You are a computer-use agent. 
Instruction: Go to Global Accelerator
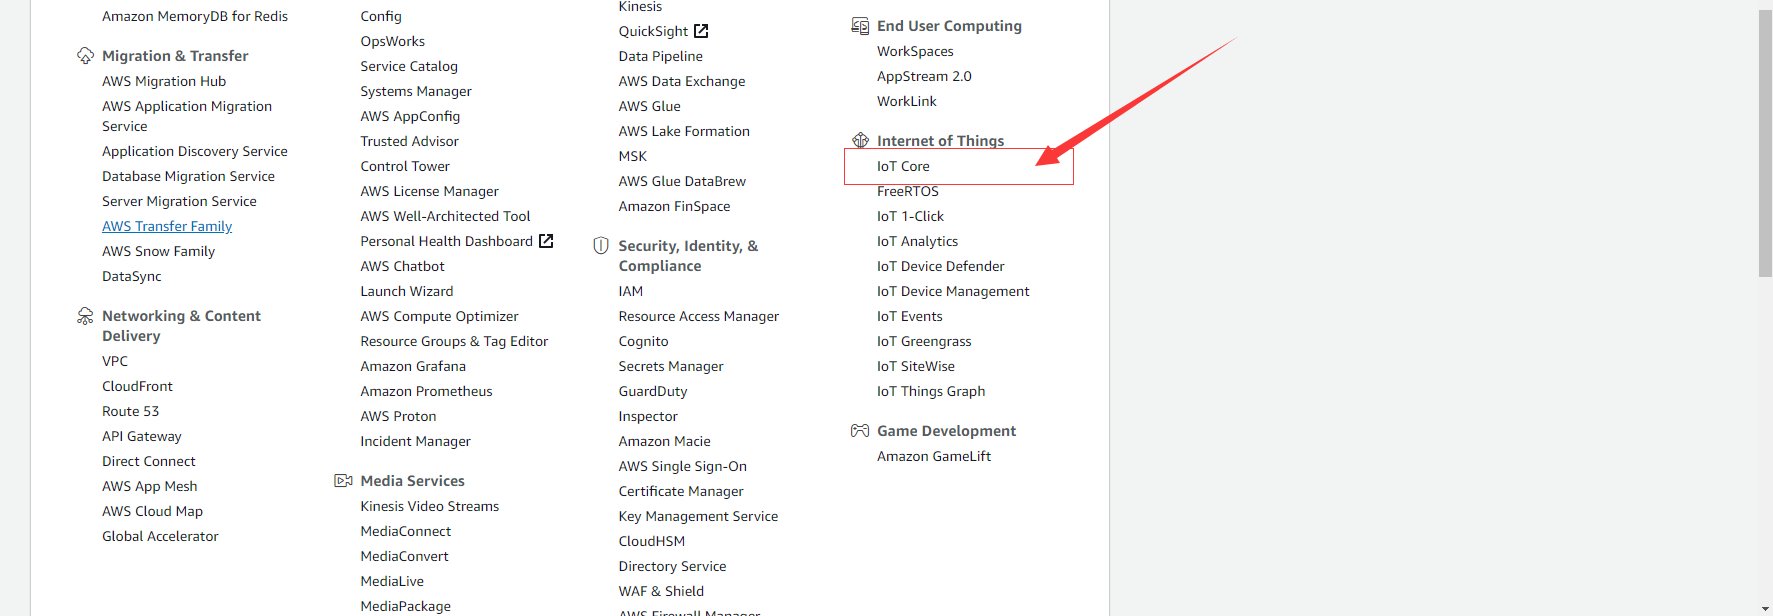pyautogui.click(x=160, y=536)
